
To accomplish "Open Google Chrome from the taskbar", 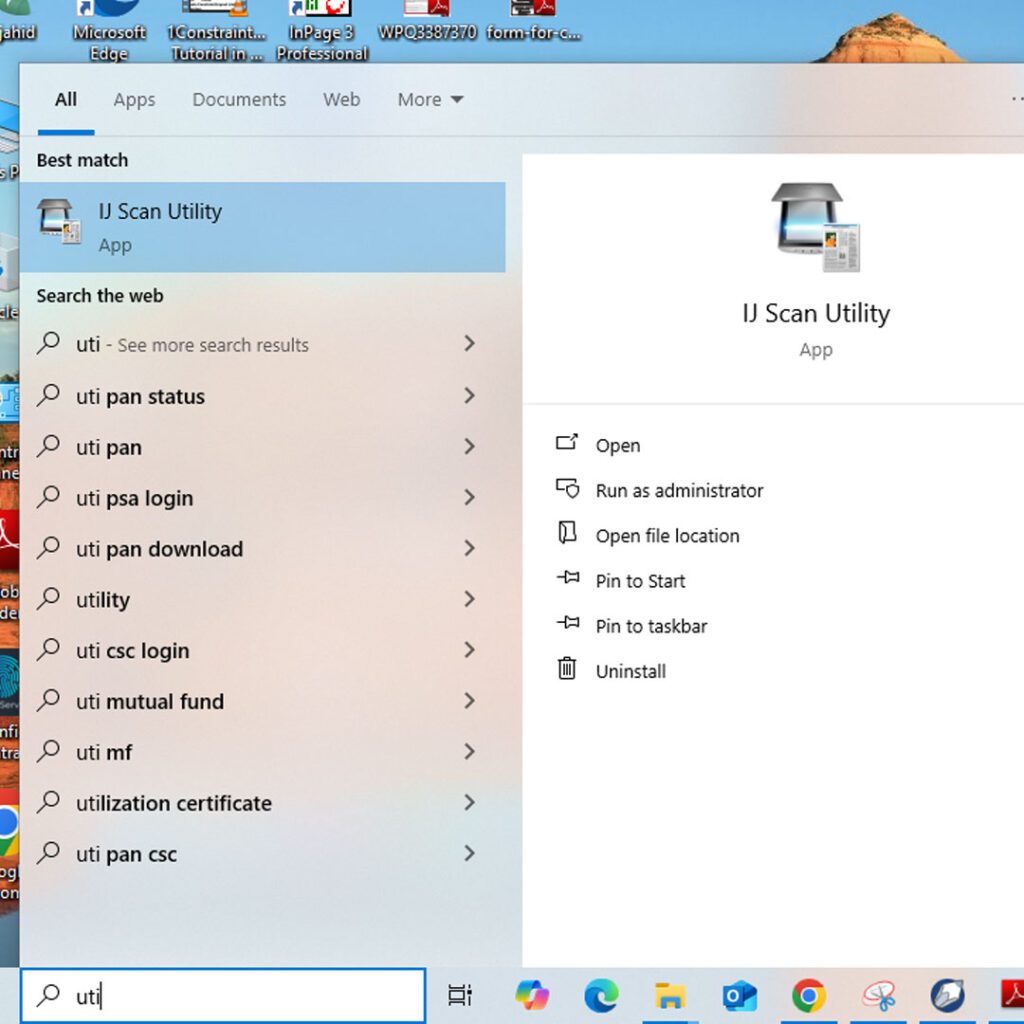I will [808, 995].
